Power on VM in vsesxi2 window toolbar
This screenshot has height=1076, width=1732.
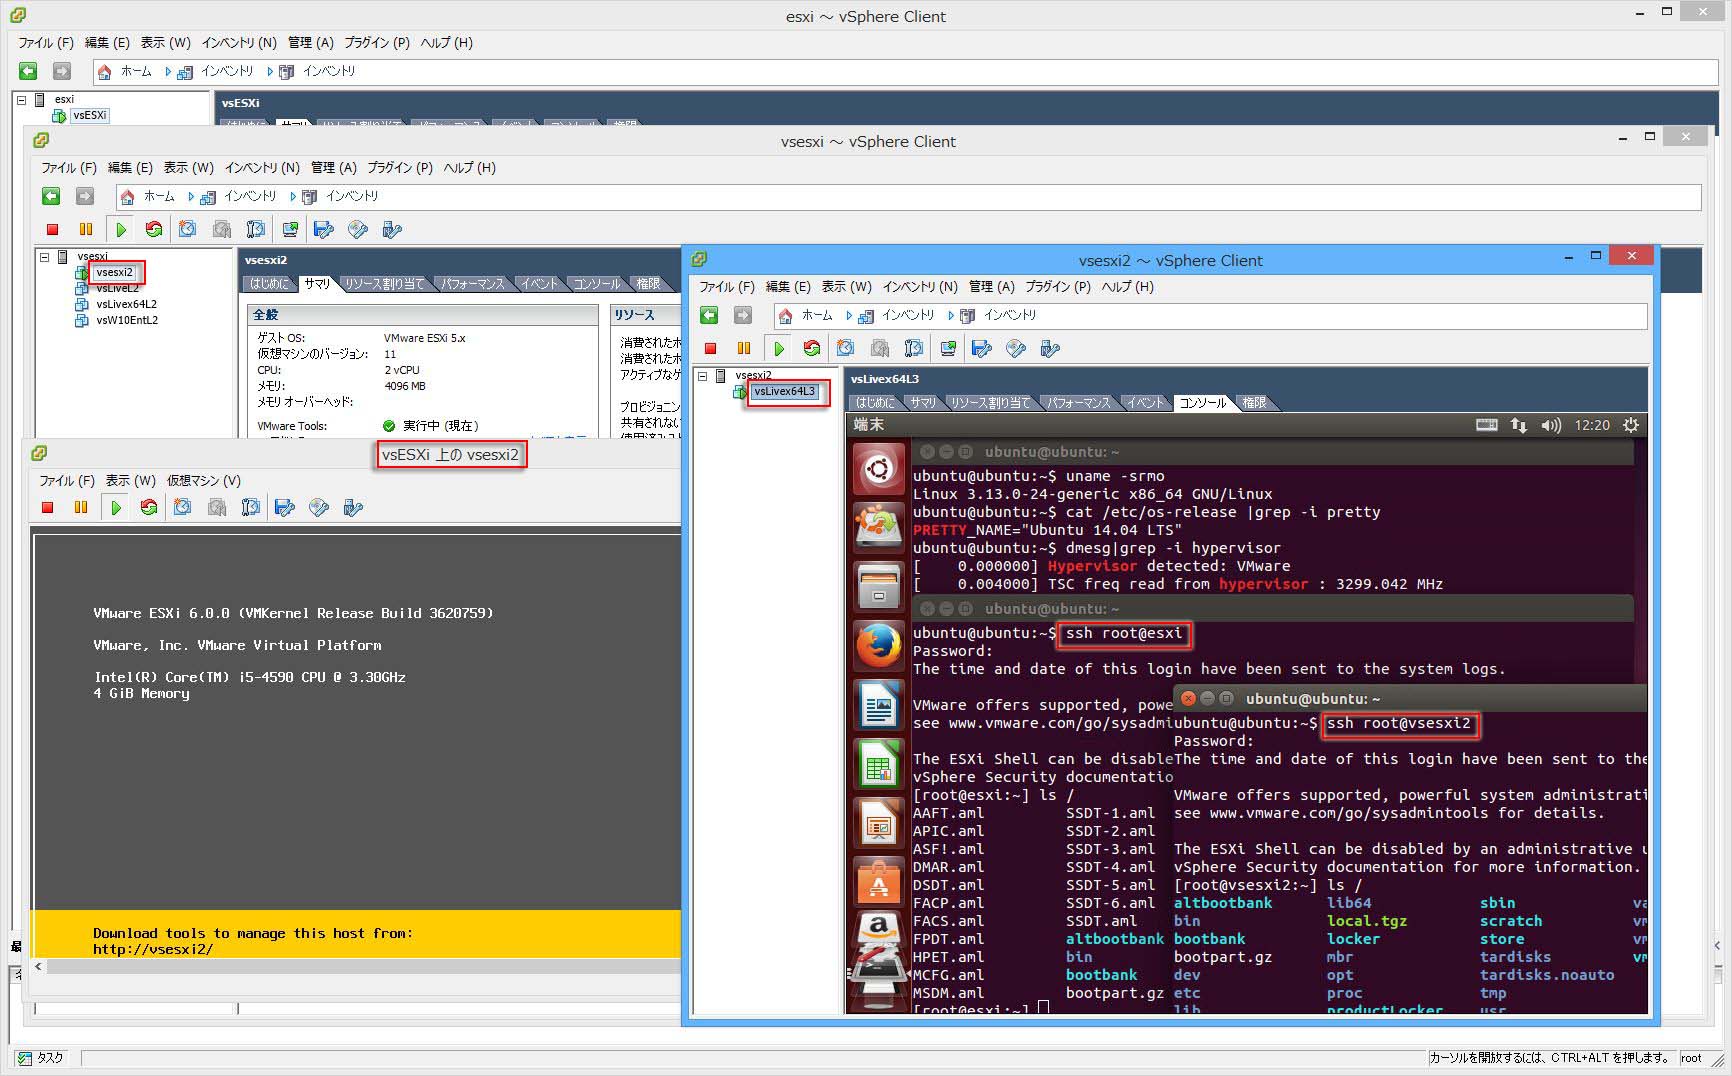778,348
